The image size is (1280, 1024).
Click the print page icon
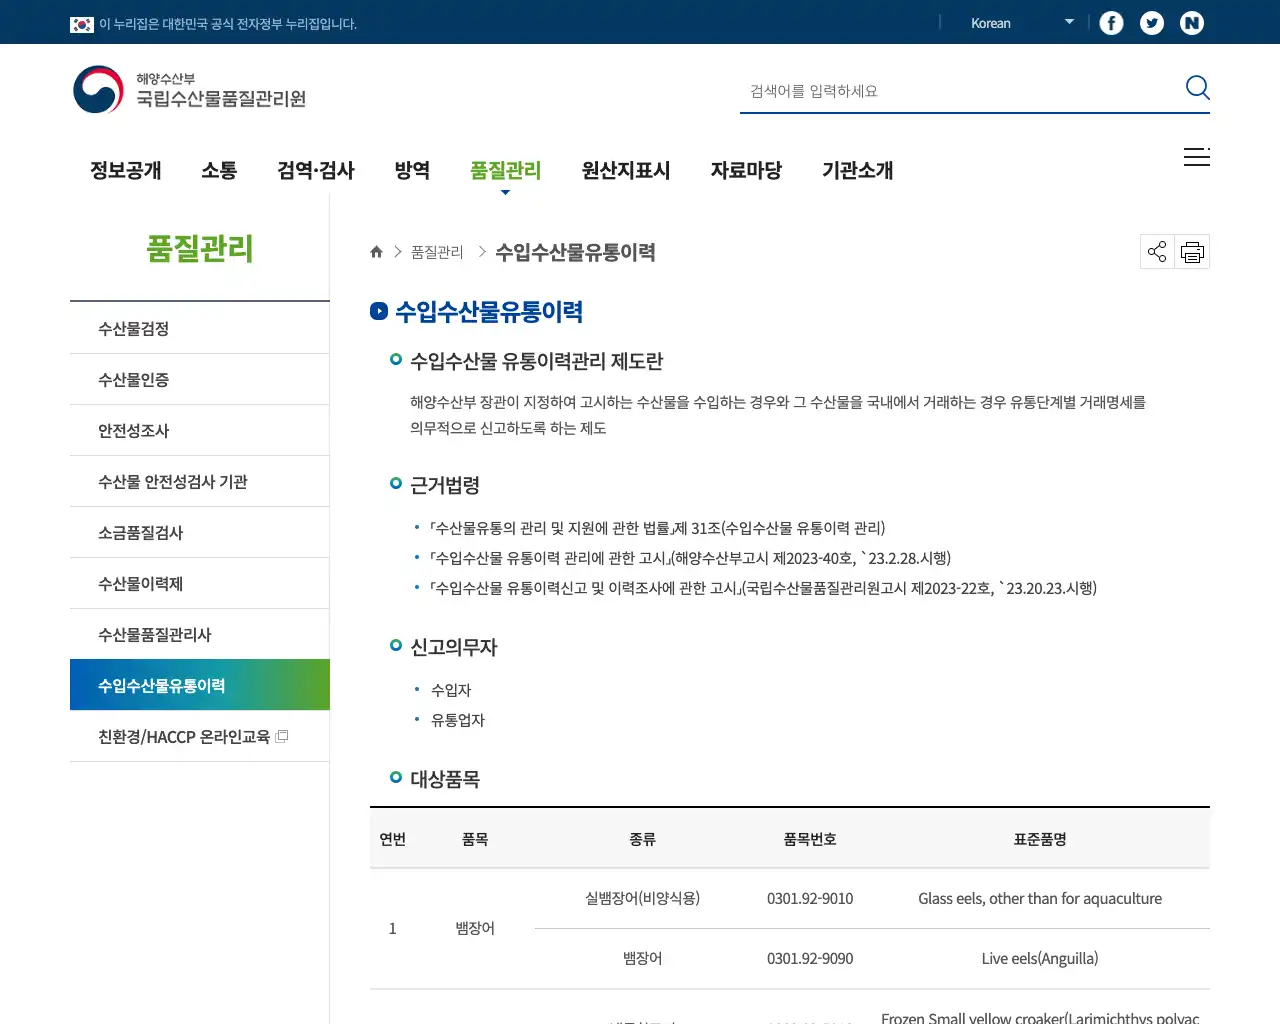point(1192,252)
